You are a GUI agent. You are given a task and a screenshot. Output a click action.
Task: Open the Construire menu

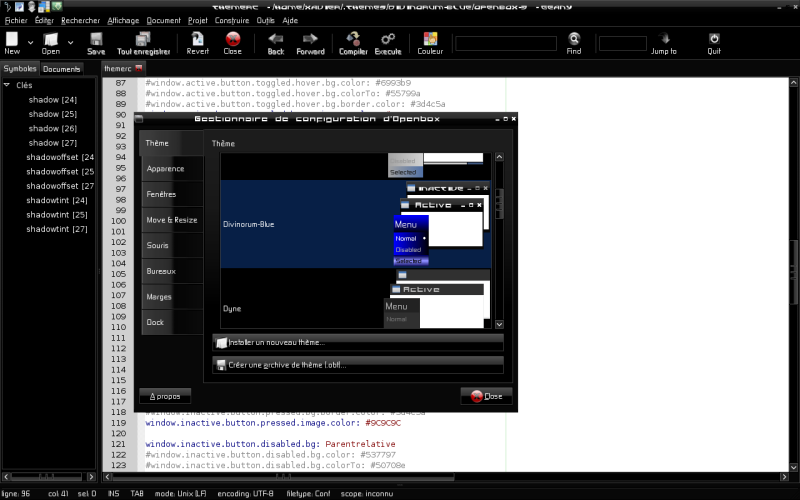coord(232,20)
